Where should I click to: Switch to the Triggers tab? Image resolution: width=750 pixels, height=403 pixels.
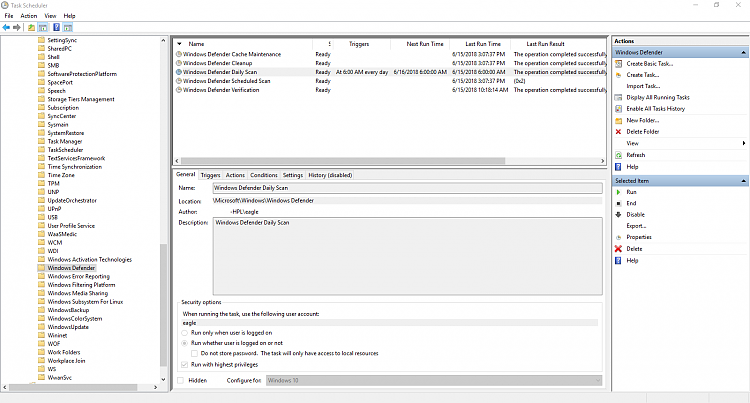(x=210, y=175)
